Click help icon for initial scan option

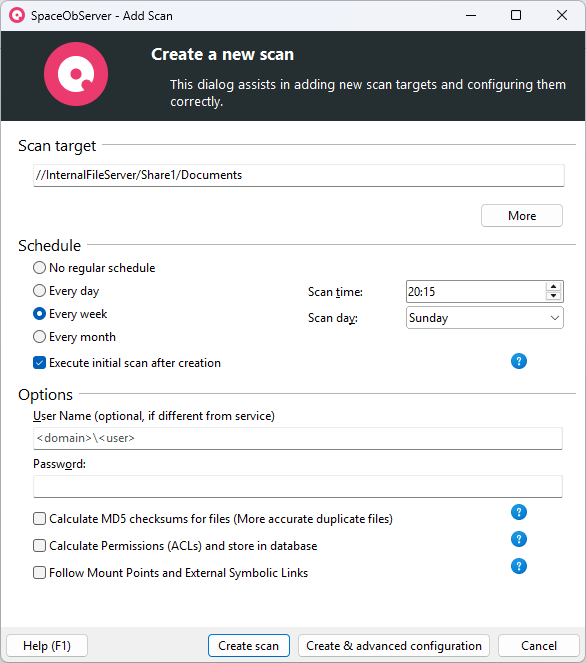point(519,361)
